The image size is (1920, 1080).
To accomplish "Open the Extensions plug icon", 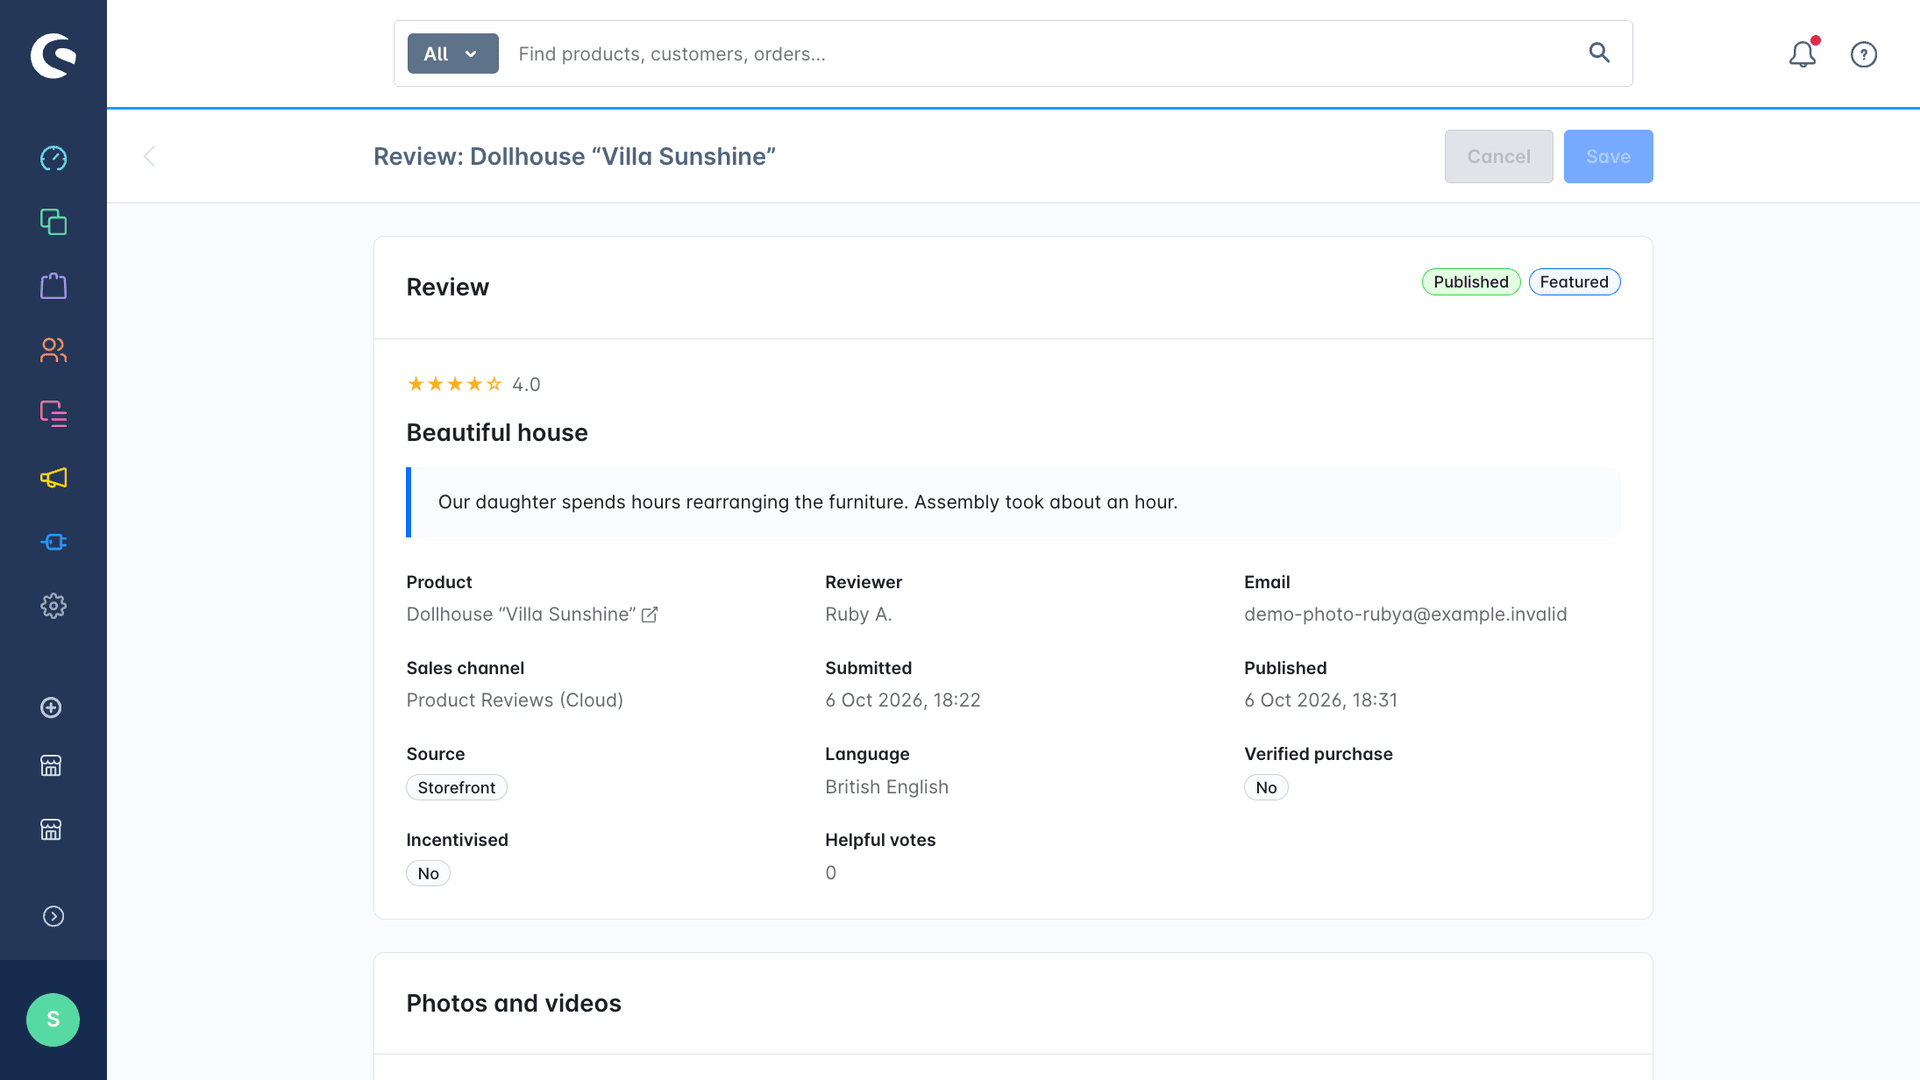I will [x=53, y=542].
